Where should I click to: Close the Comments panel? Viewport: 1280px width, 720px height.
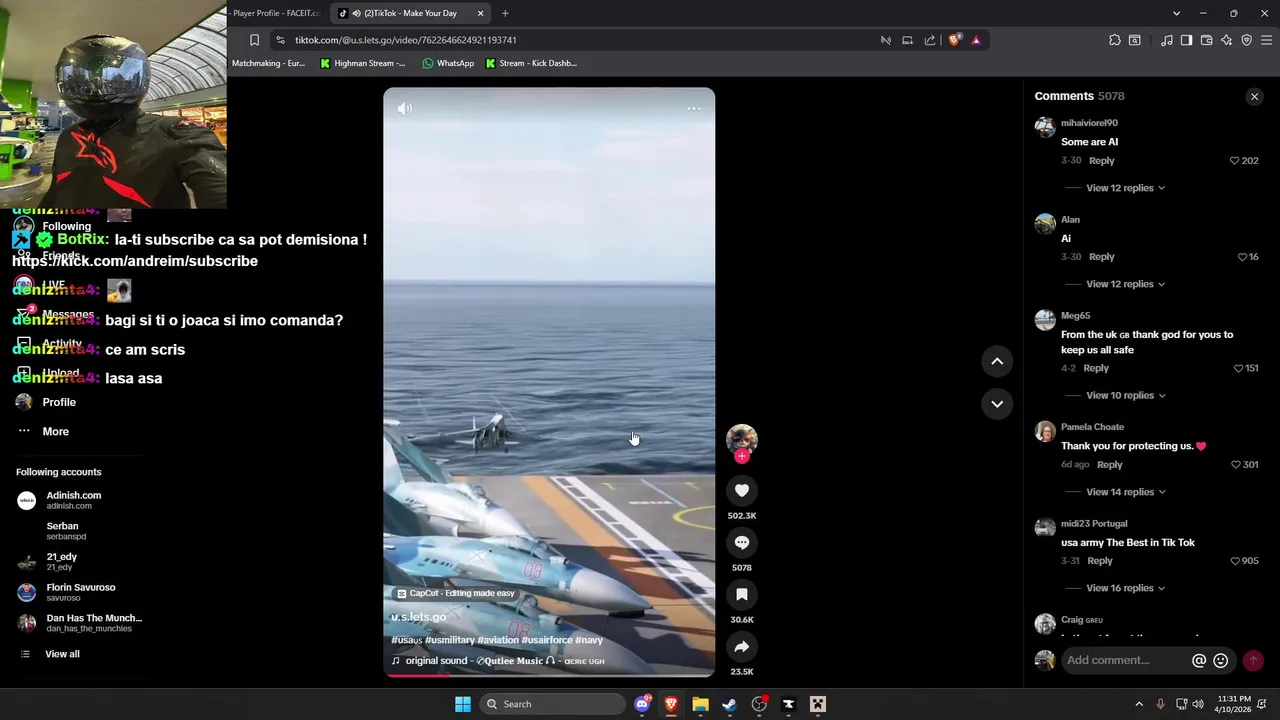[1254, 97]
